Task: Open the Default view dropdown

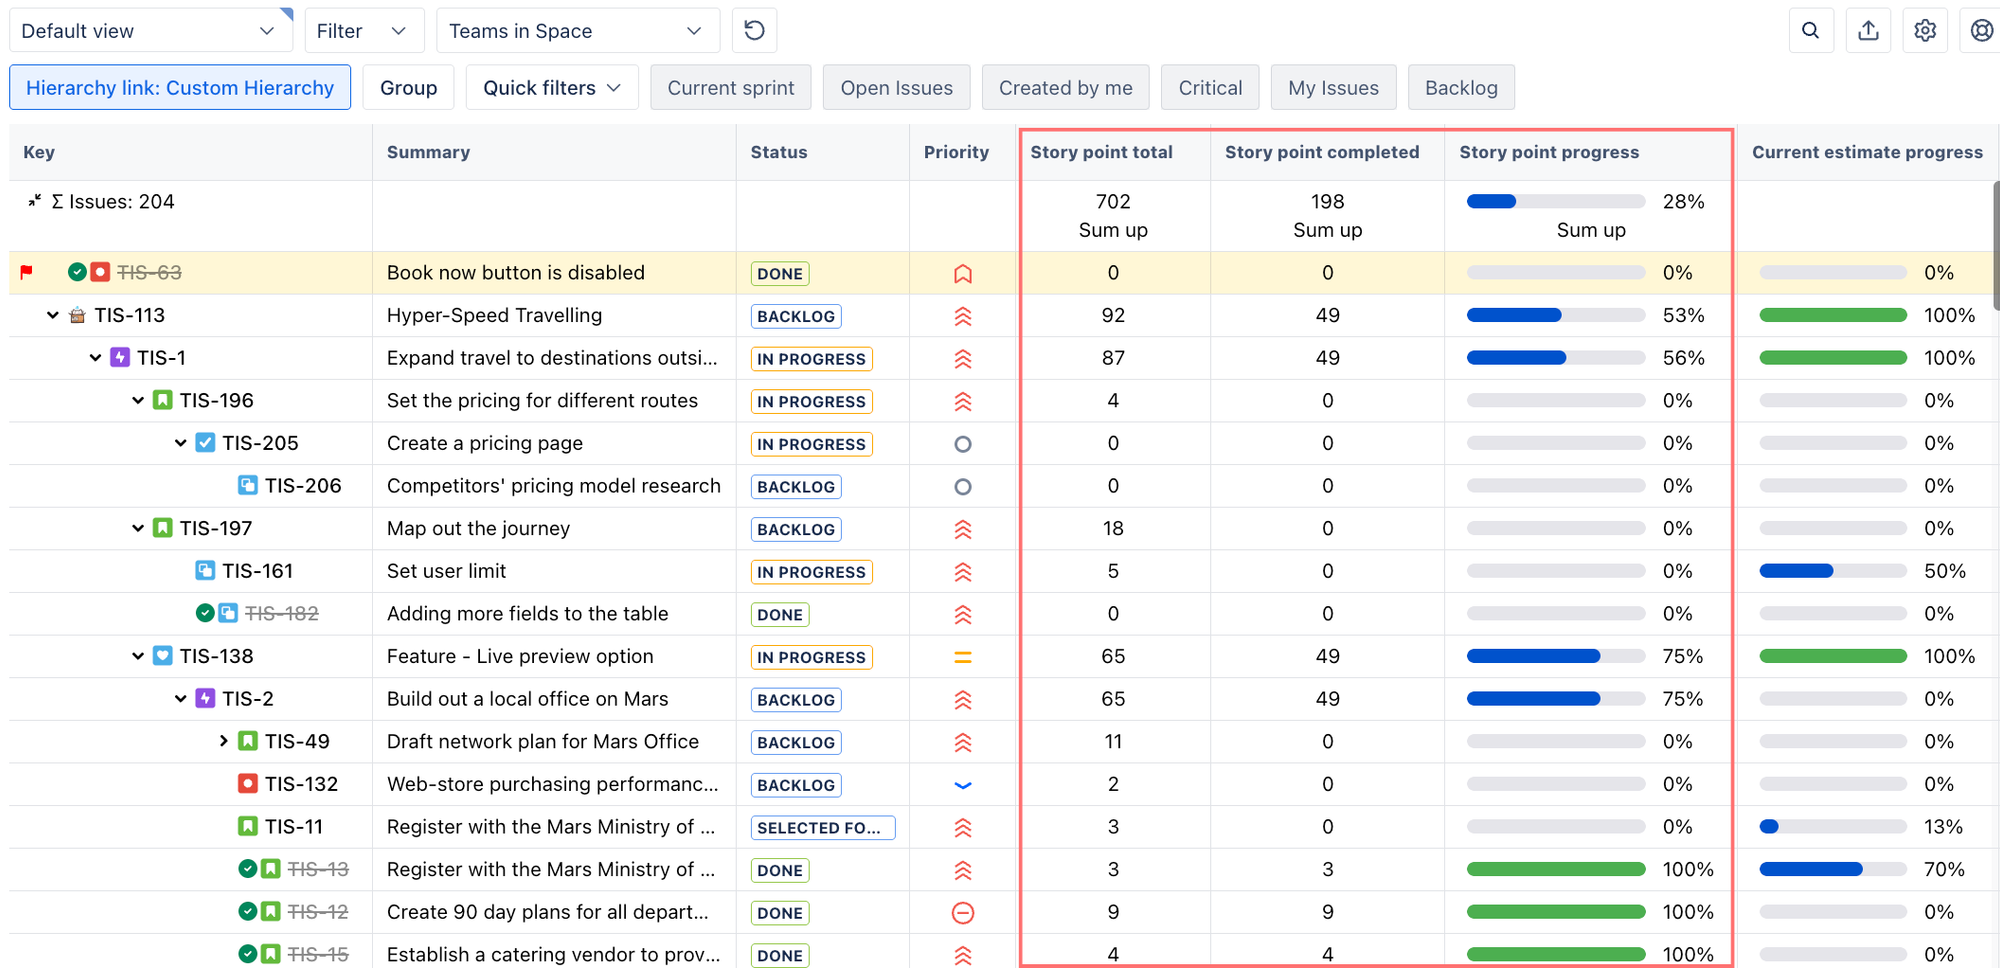Action: [x=150, y=30]
